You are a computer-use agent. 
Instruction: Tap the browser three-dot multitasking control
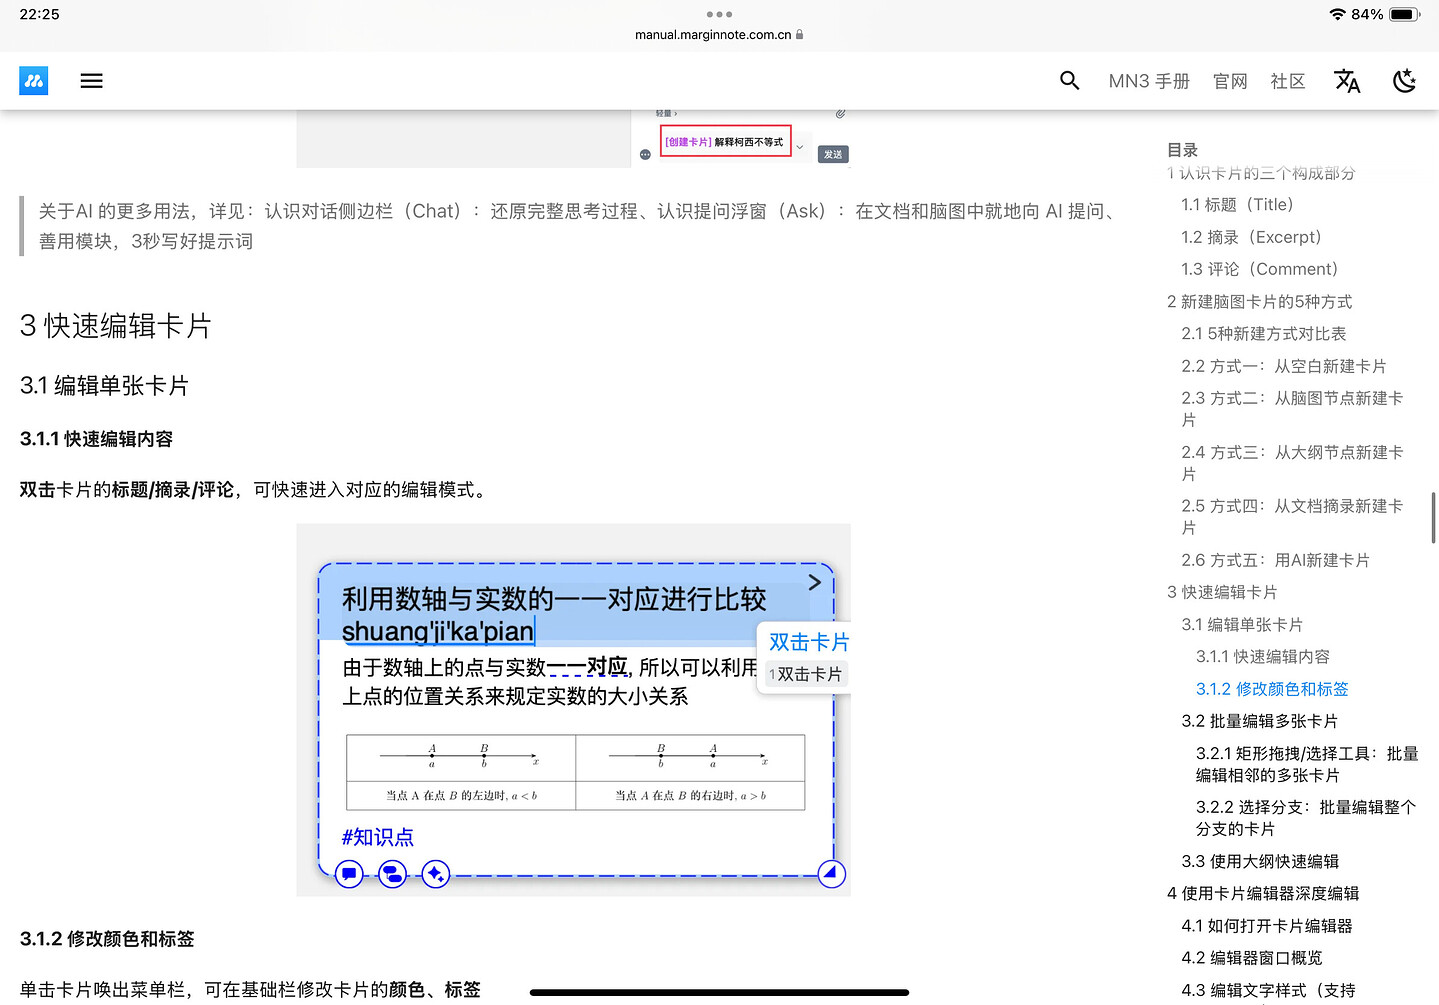[x=719, y=14]
